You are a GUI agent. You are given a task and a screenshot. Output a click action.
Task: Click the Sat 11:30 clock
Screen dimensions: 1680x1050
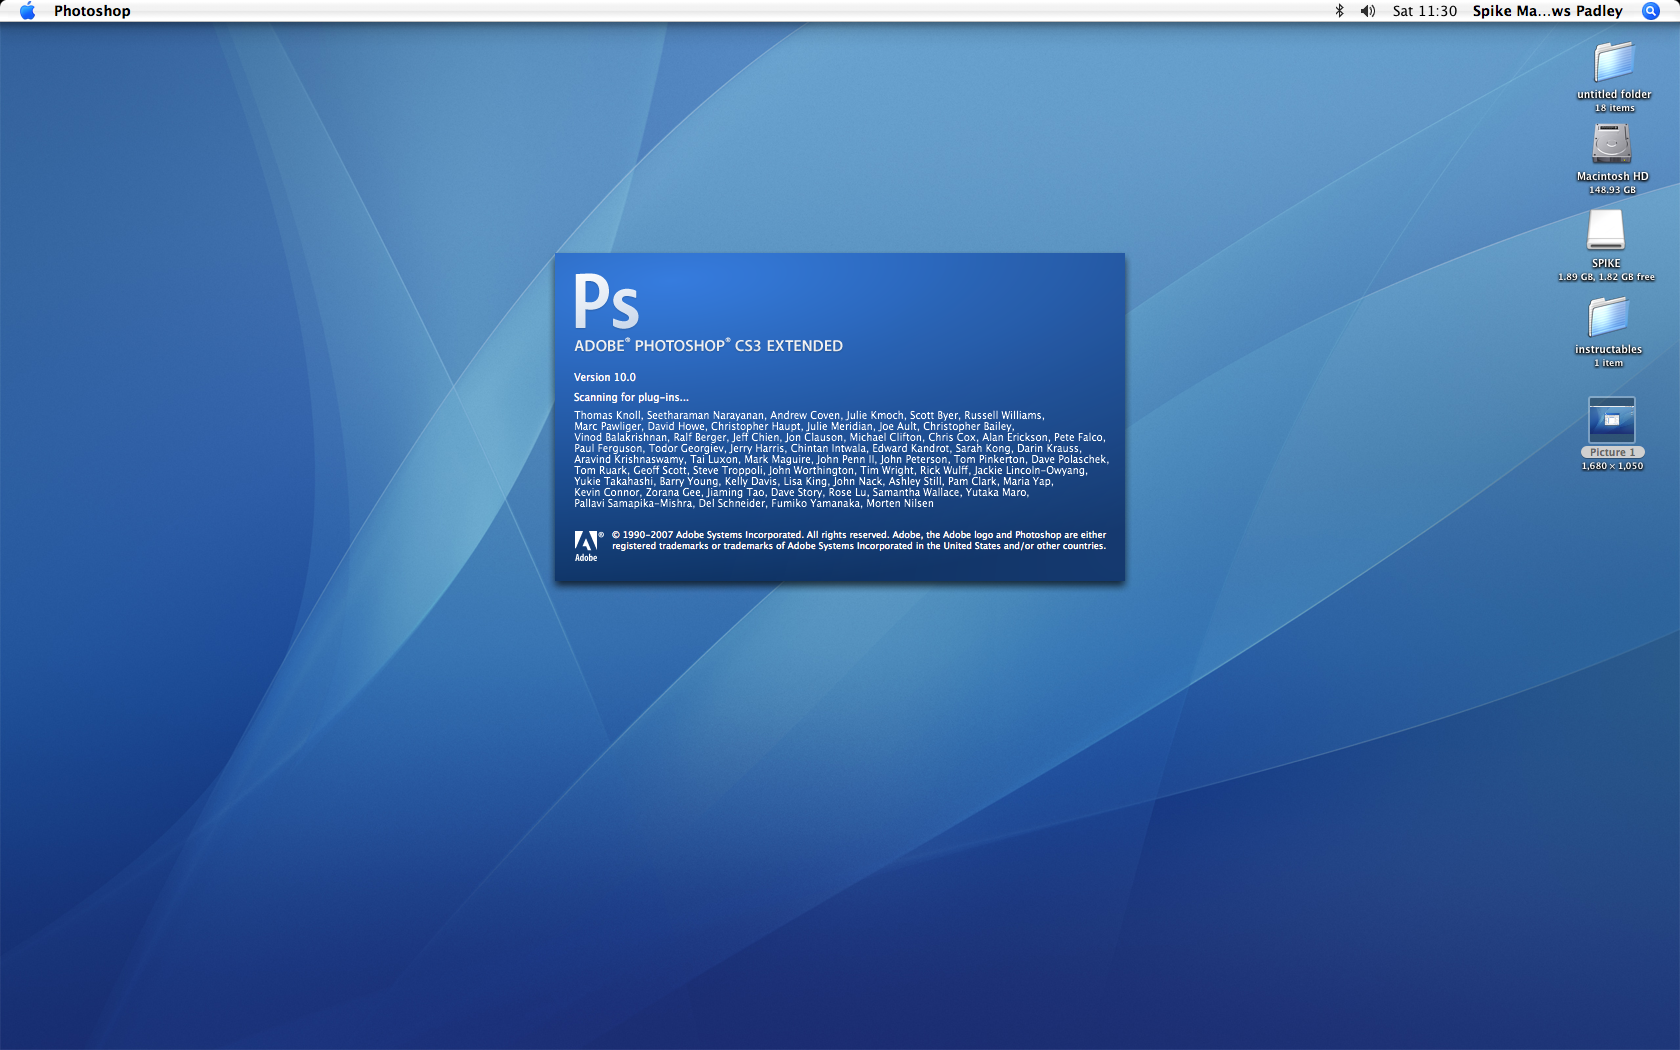[x=1424, y=11]
